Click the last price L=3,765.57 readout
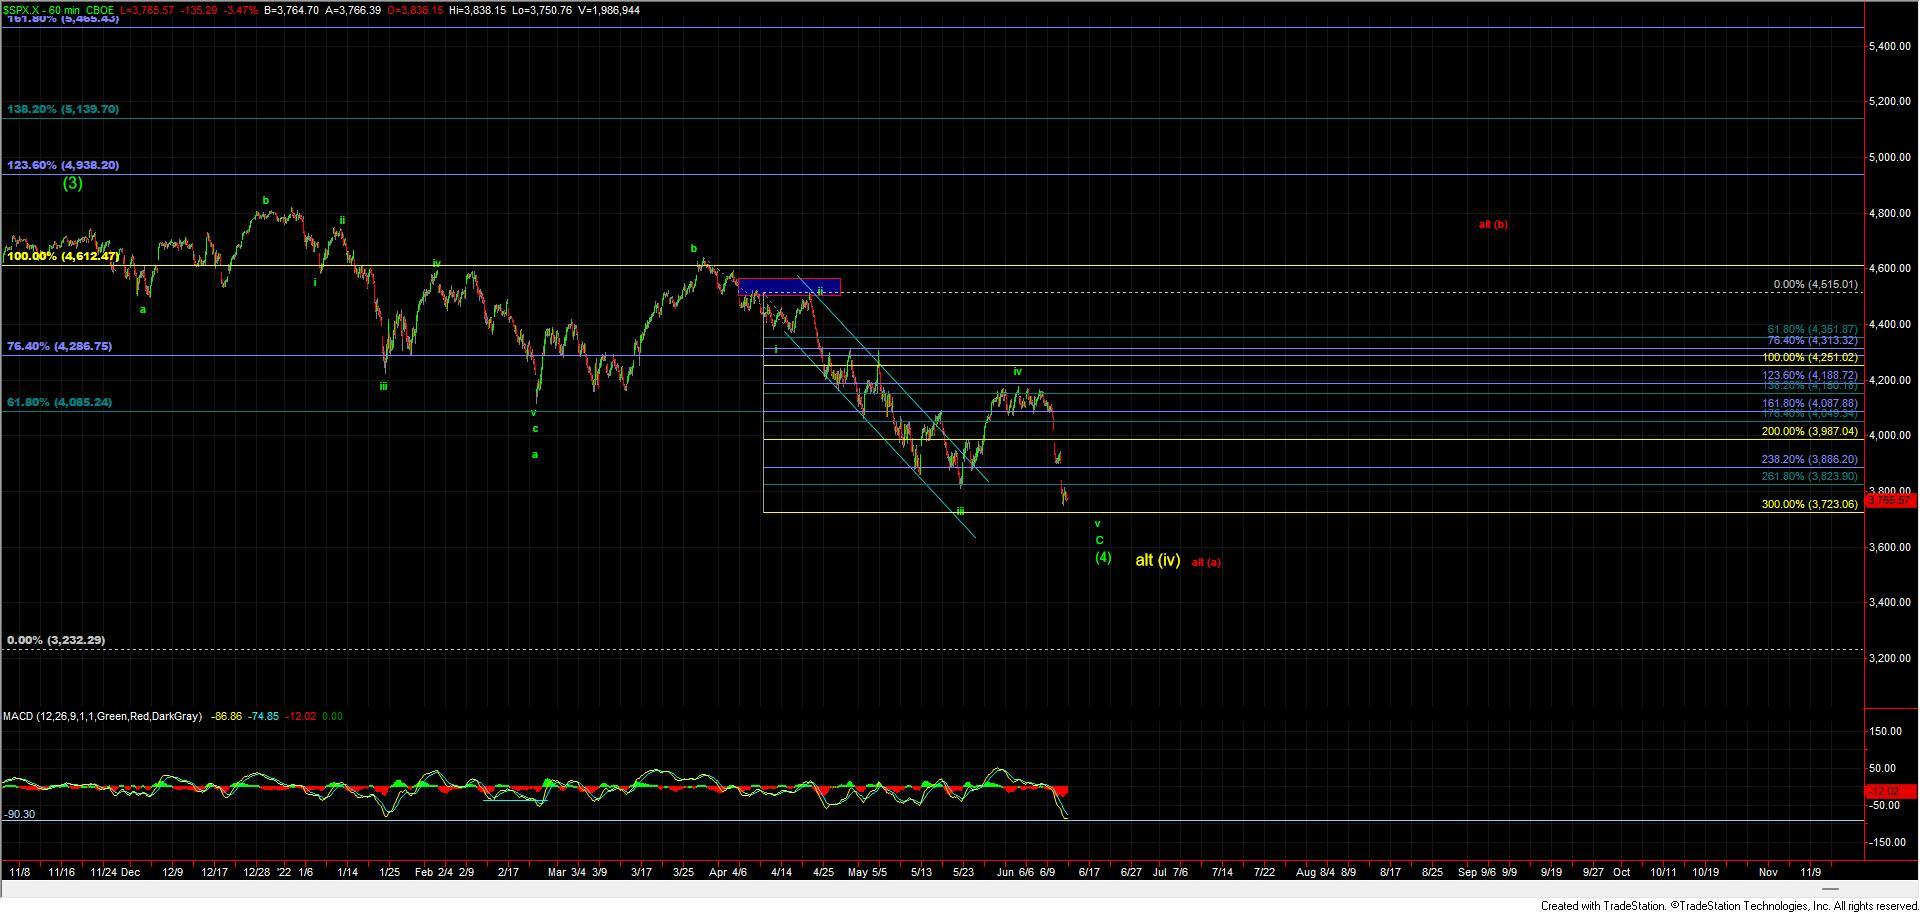Screen dimensions: 1920x912 point(148,10)
